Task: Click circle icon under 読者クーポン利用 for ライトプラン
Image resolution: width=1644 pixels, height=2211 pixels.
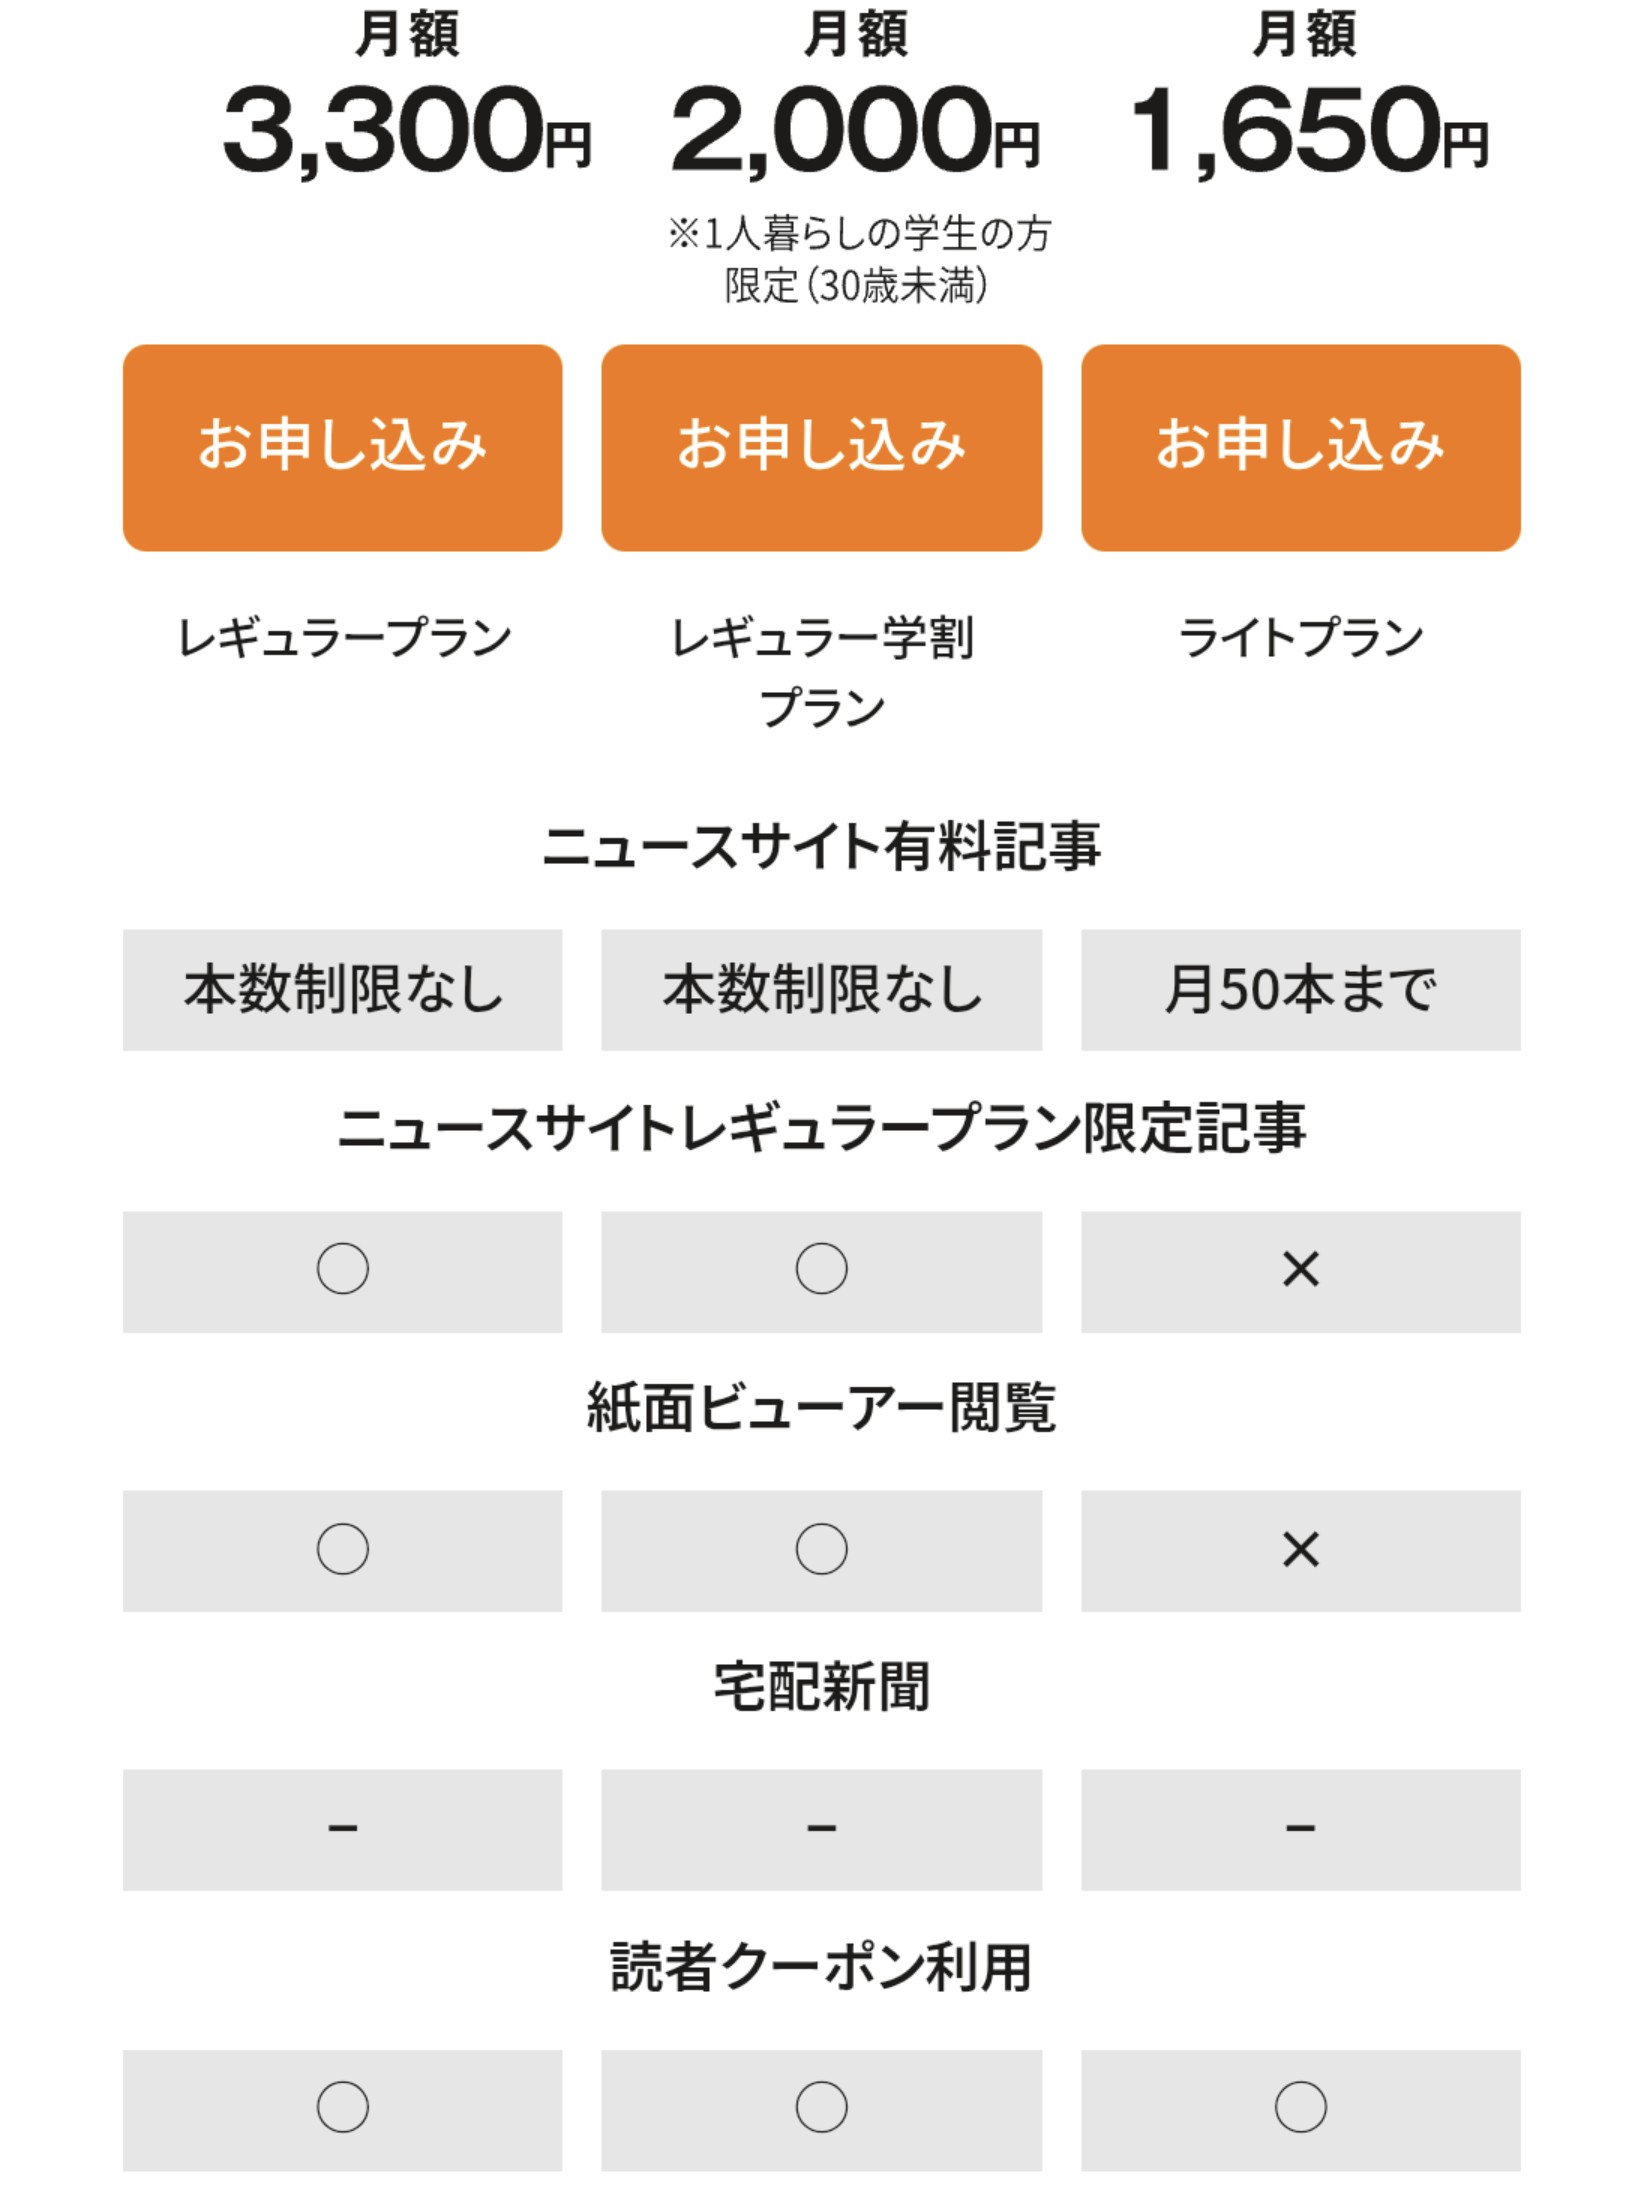Action: point(1300,2107)
